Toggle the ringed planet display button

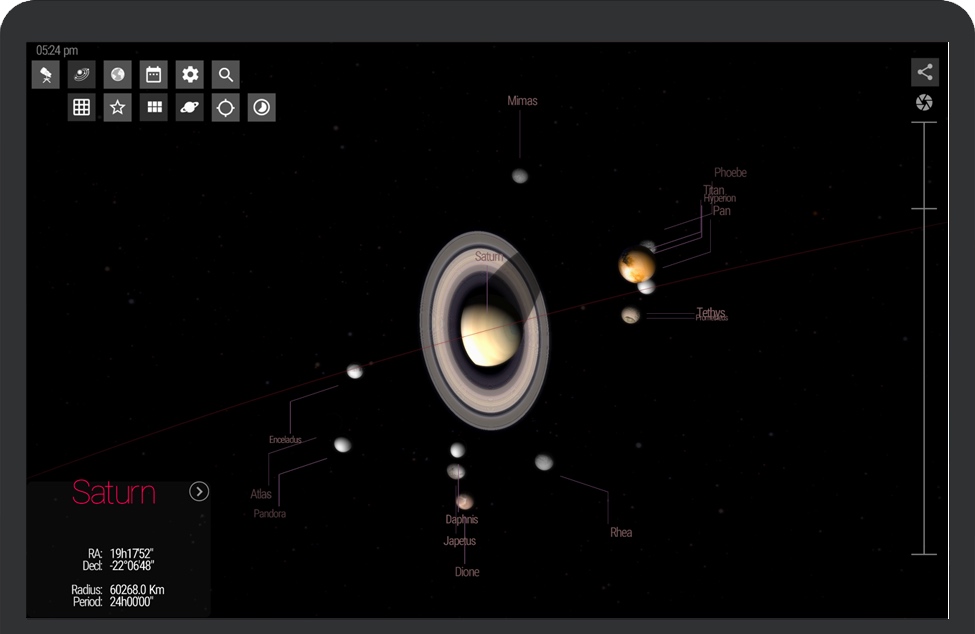190,108
